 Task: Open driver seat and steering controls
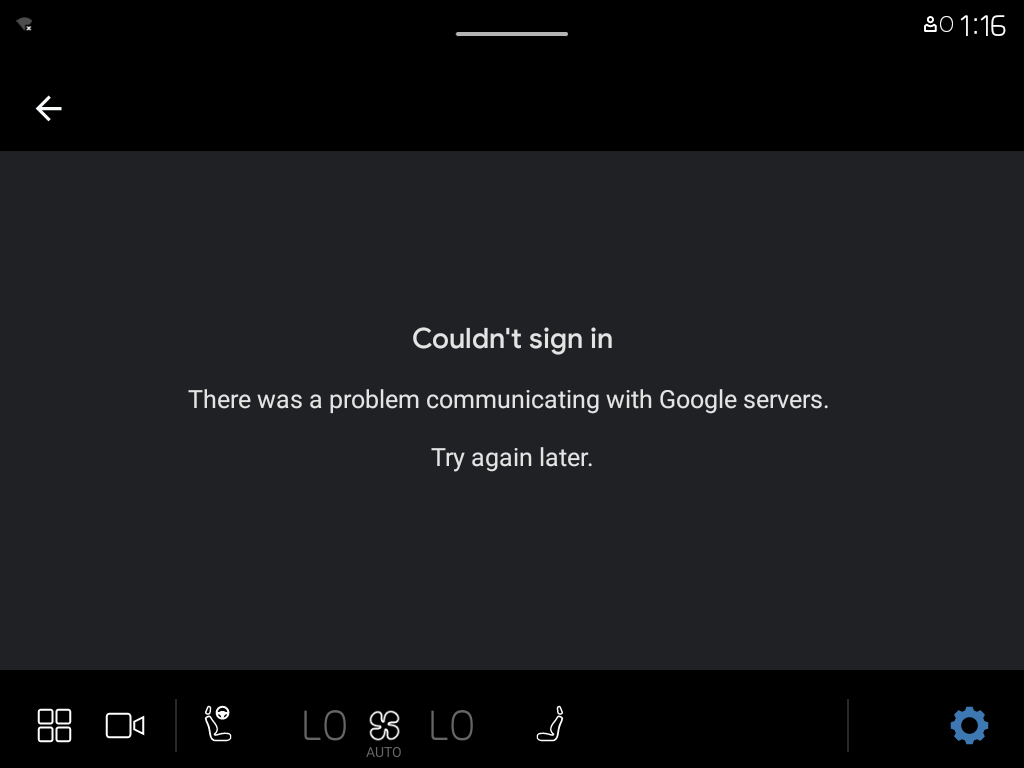[x=218, y=724]
